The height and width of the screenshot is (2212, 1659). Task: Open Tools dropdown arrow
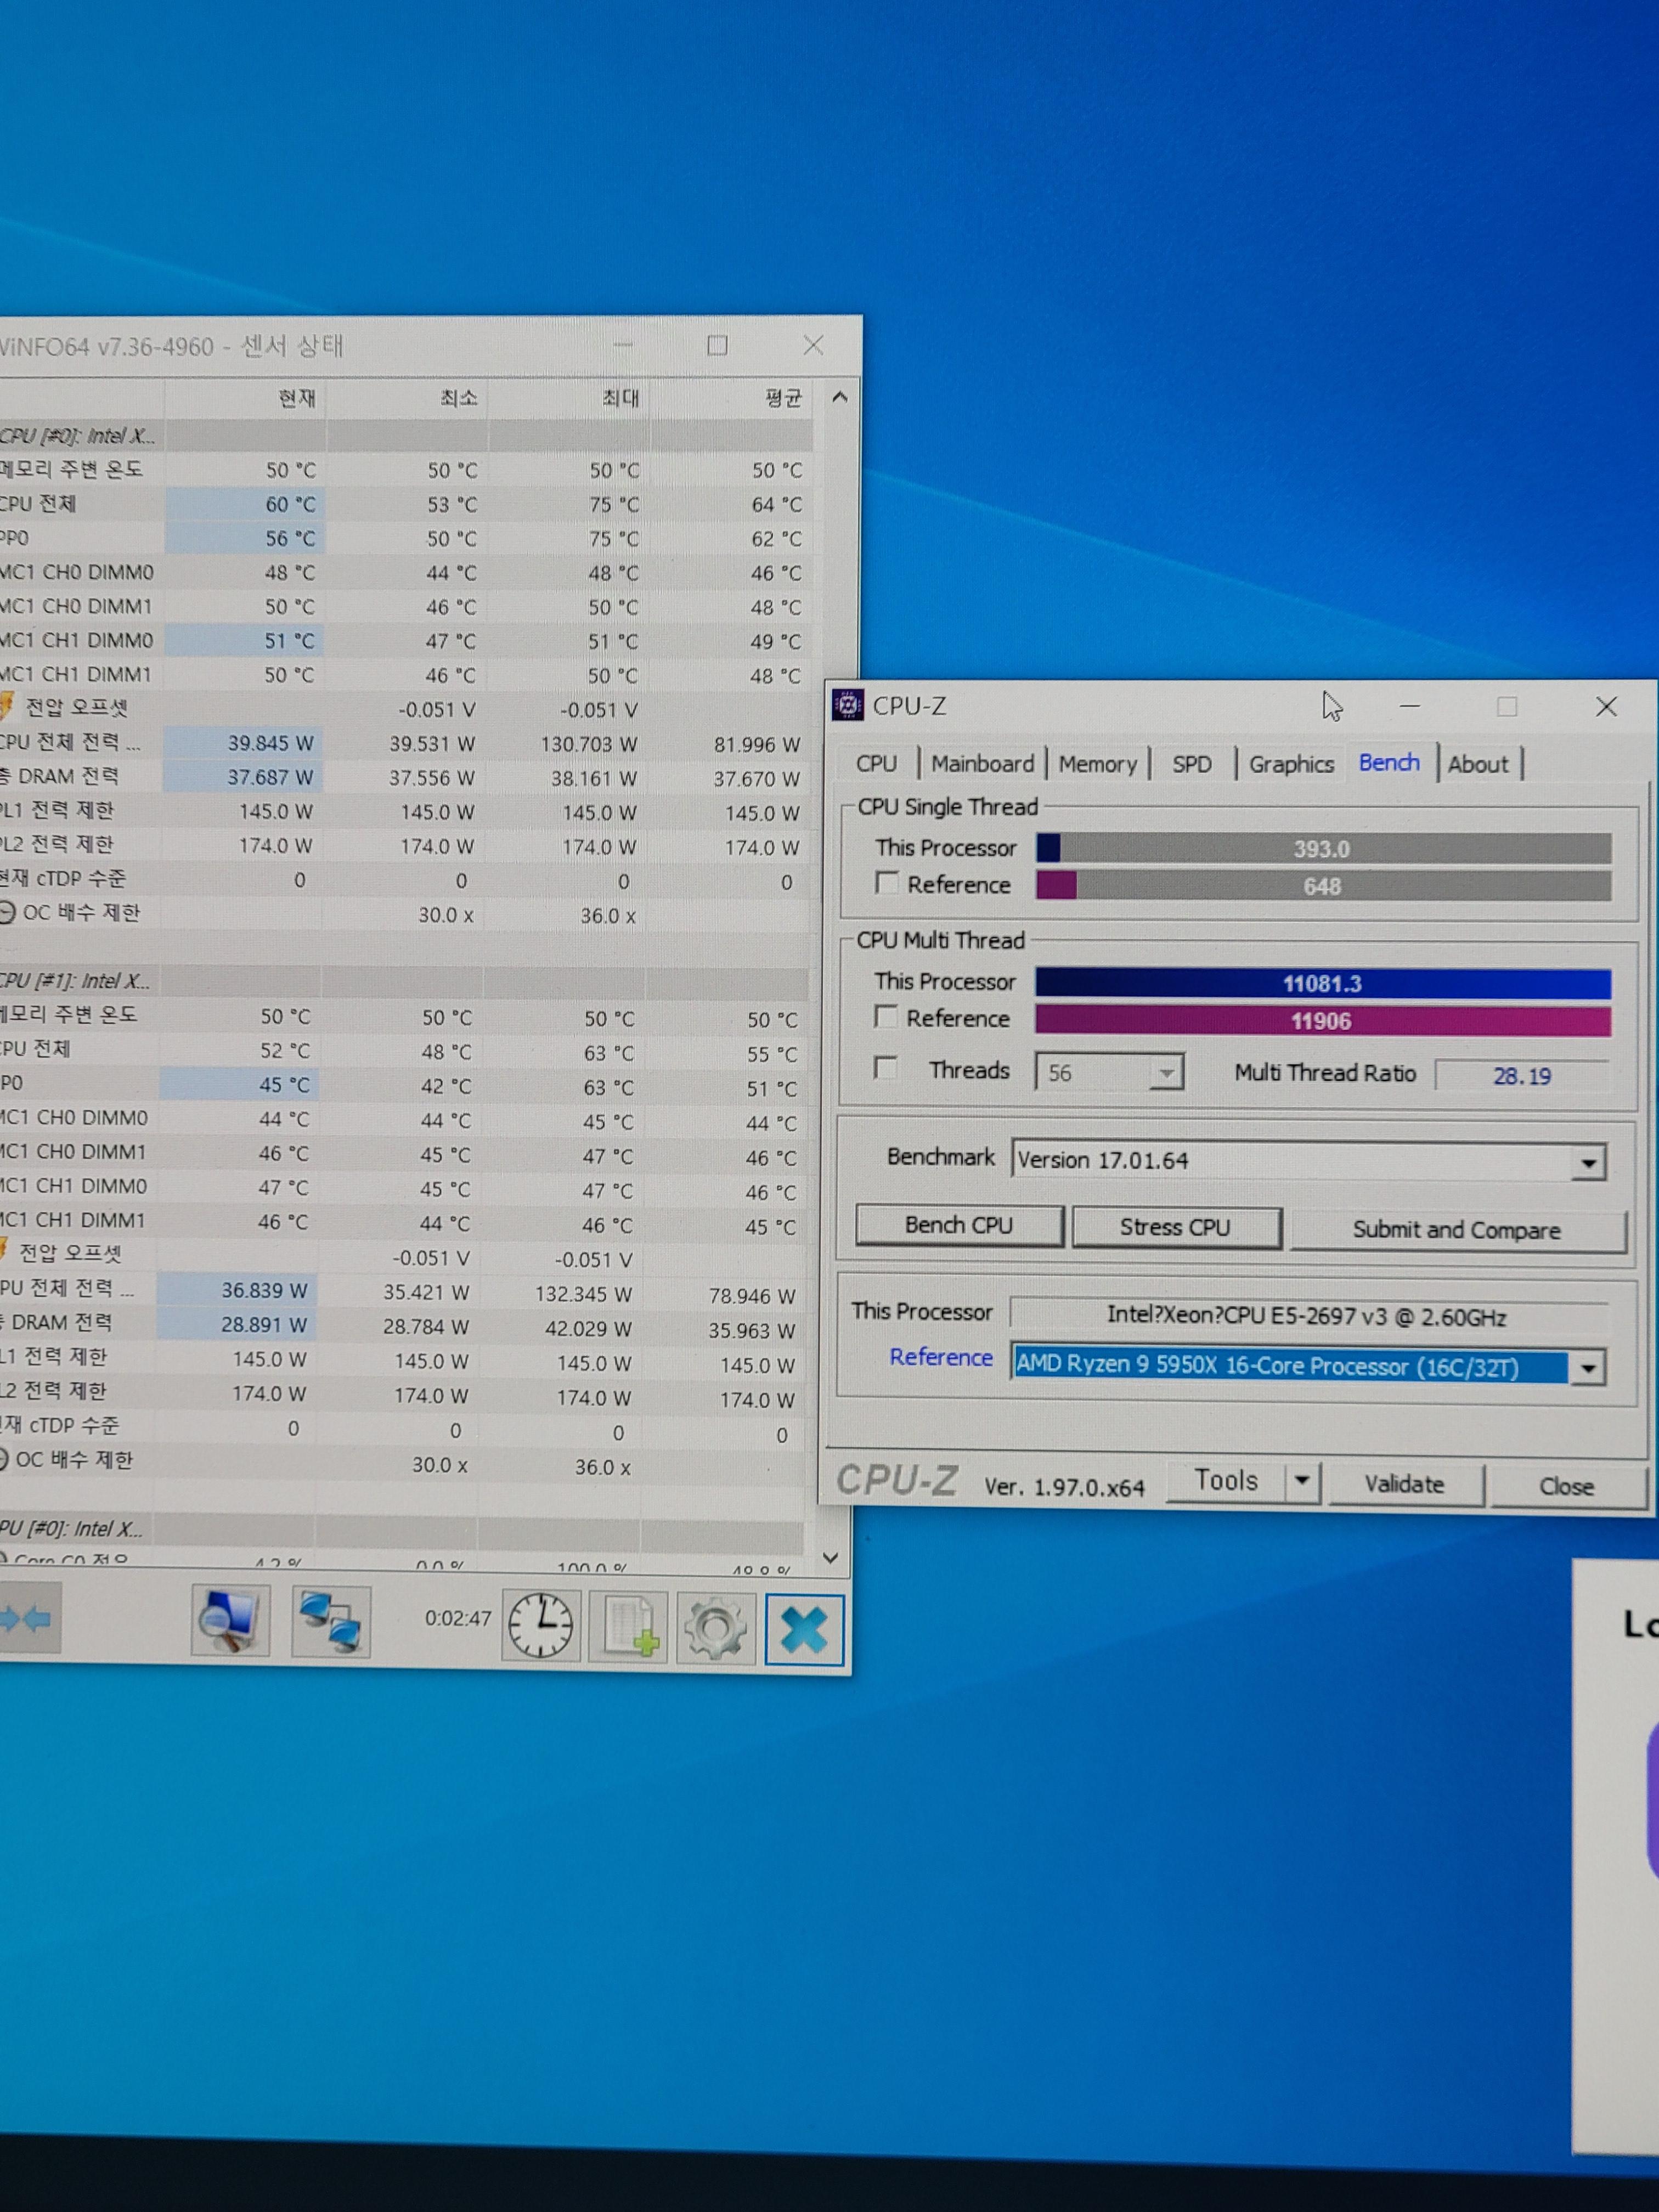(x=1301, y=1480)
